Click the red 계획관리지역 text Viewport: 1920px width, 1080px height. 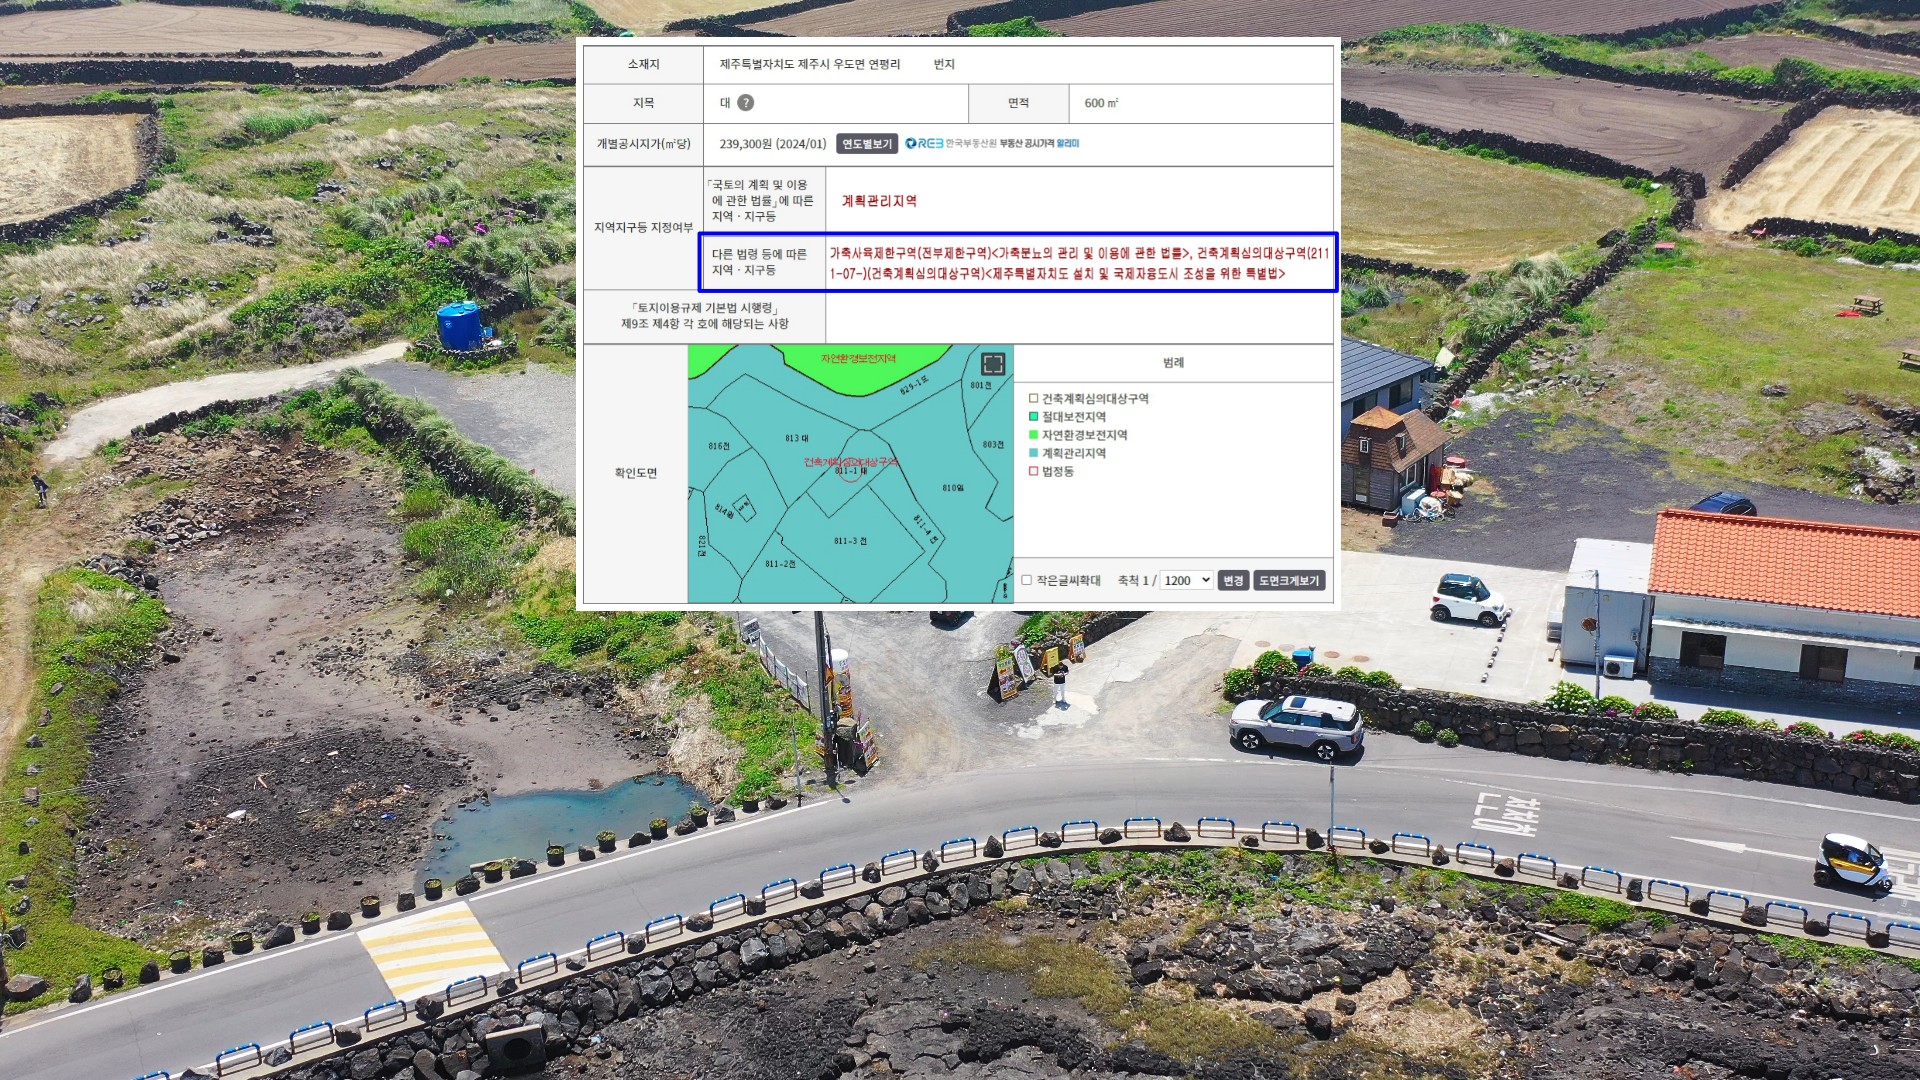(x=879, y=201)
